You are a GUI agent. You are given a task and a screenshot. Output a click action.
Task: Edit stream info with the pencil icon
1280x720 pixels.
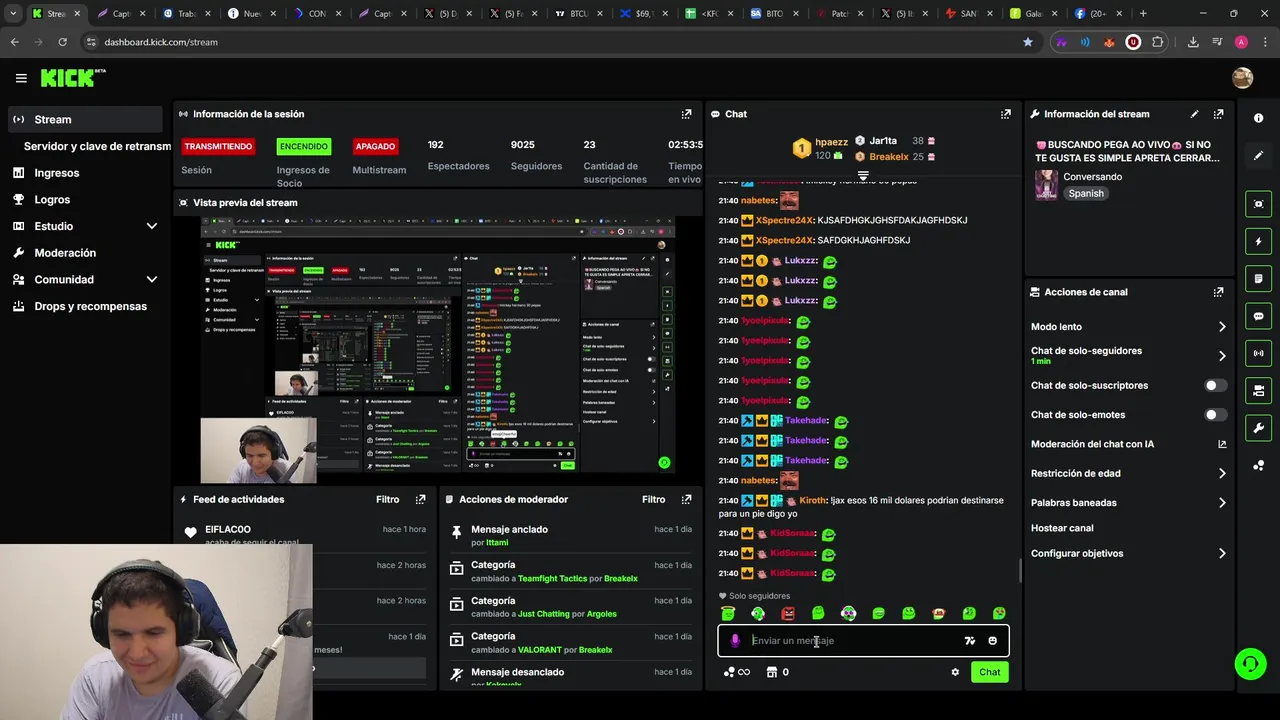pos(1194,114)
